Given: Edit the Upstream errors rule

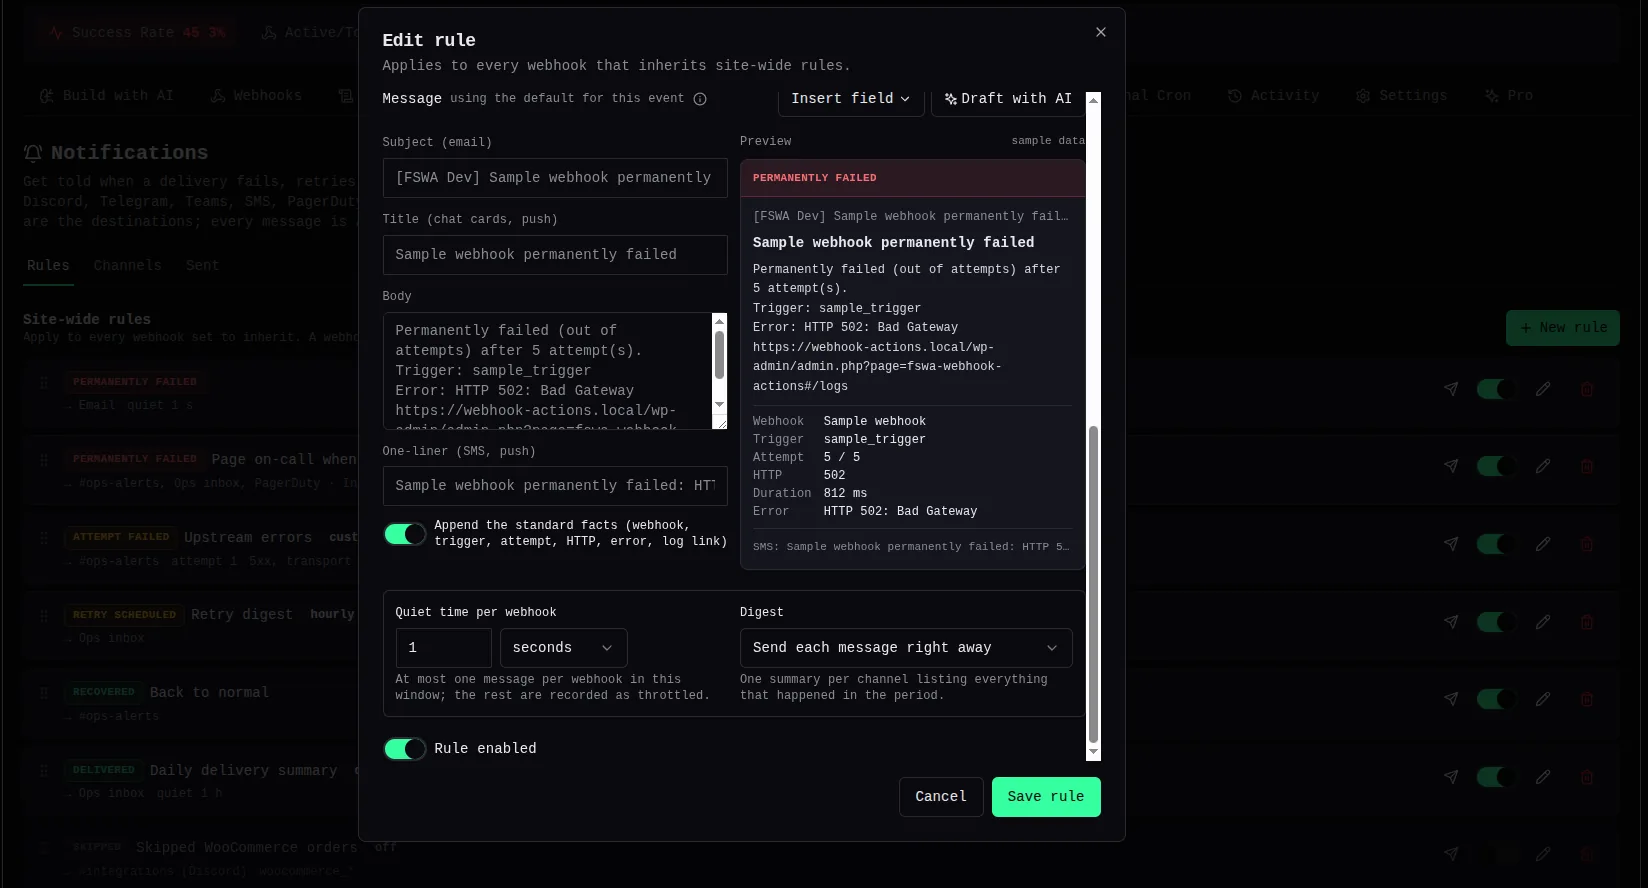Looking at the screenshot, I should click(x=1543, y=544).
